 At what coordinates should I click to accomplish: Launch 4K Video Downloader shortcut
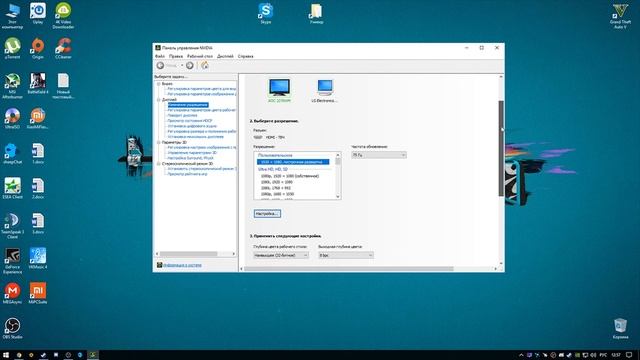click(x=63, y=16)
